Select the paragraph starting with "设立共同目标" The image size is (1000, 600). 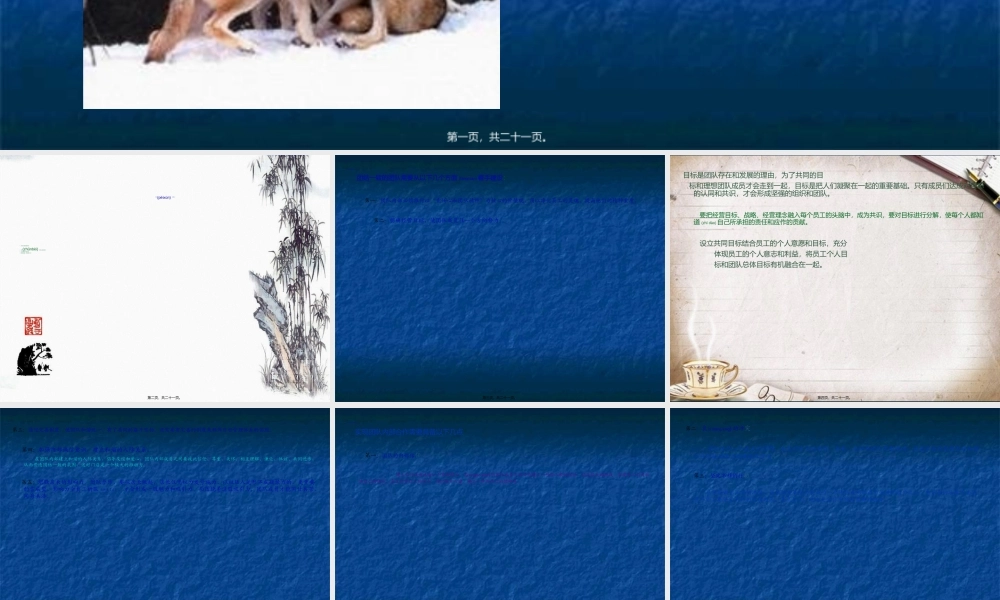[775, 254]
